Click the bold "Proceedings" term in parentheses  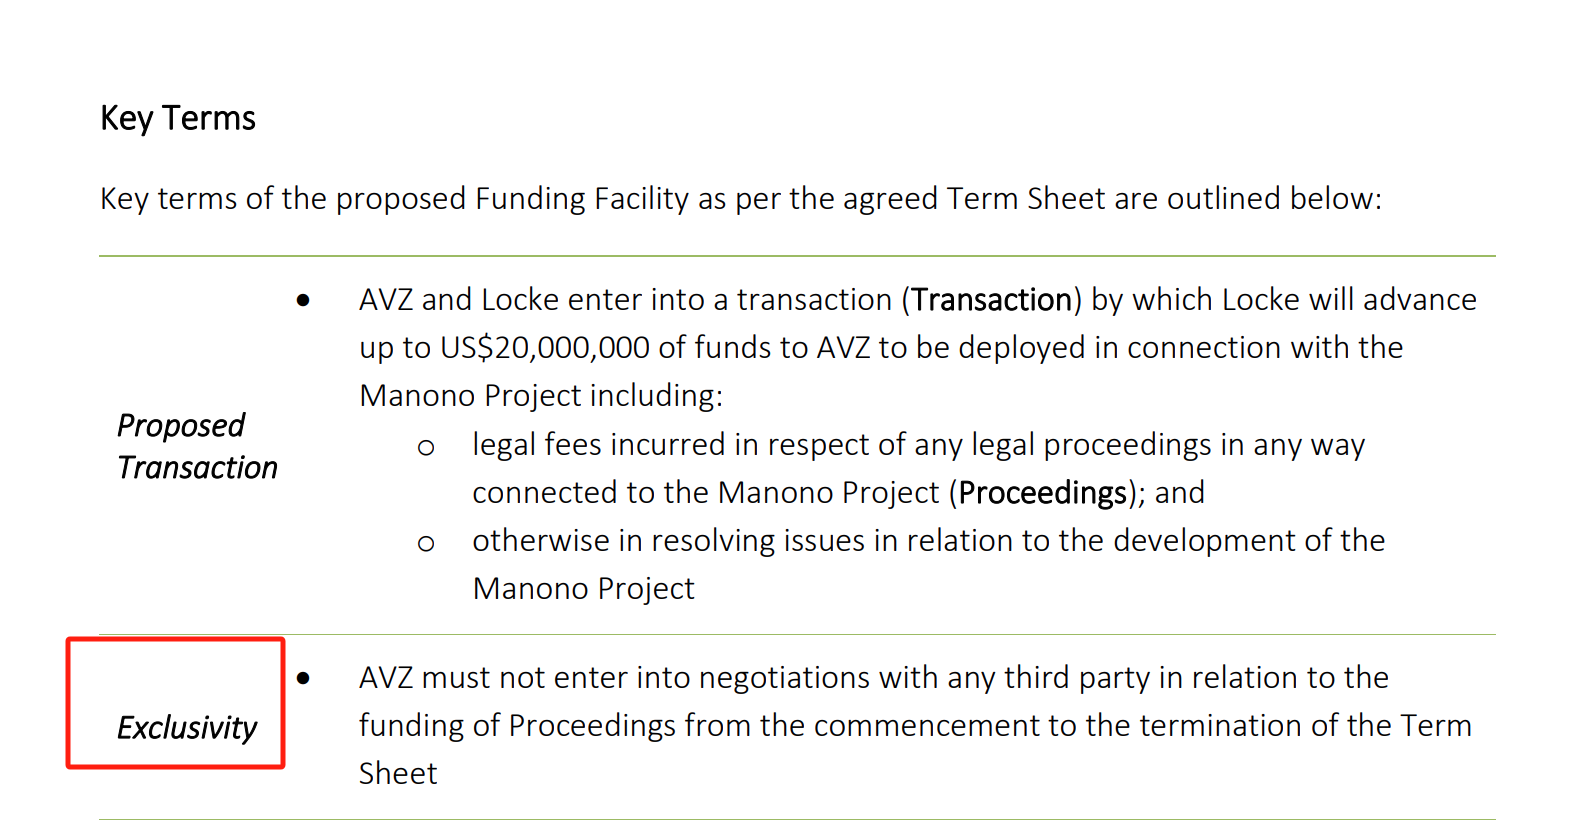pyautogui.click(x=1042, y=493)
